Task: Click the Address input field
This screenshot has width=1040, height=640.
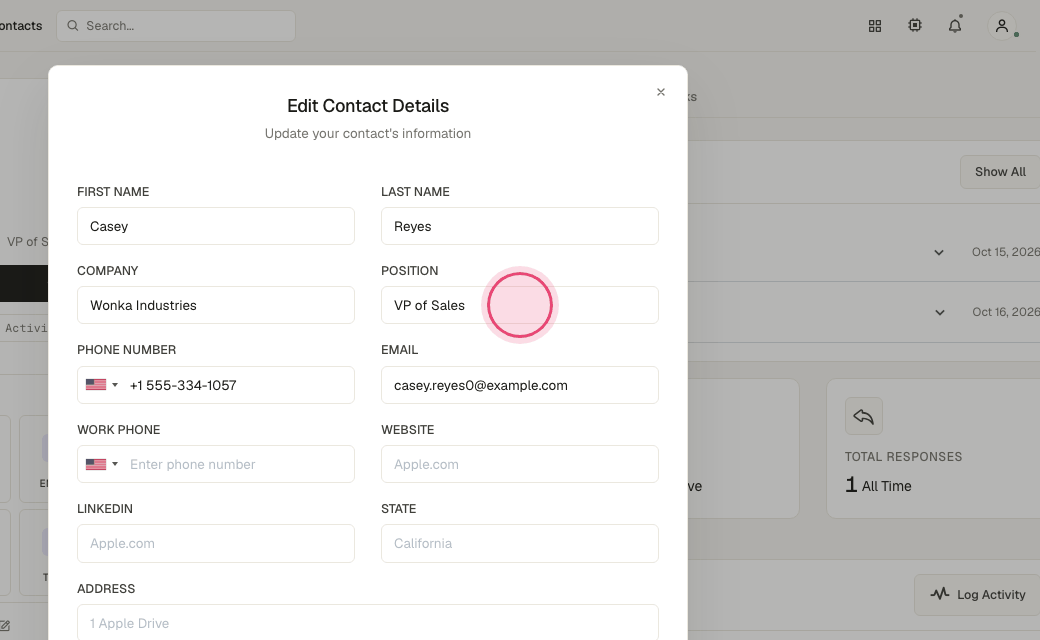Action: pos(367,622)
